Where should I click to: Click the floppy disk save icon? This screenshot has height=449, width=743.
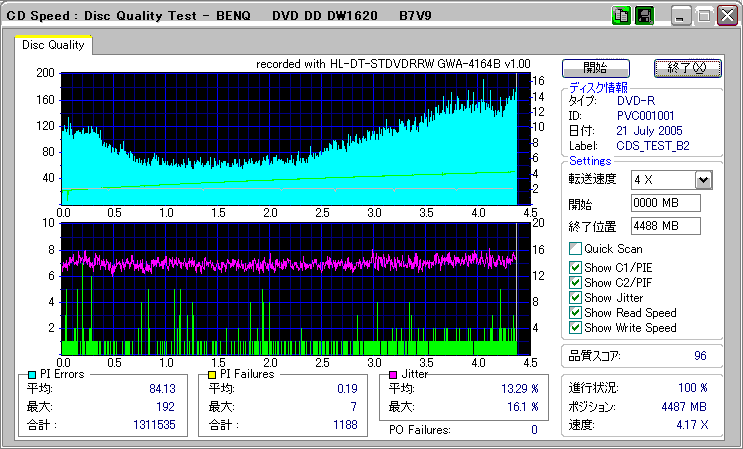click(644, 15)
